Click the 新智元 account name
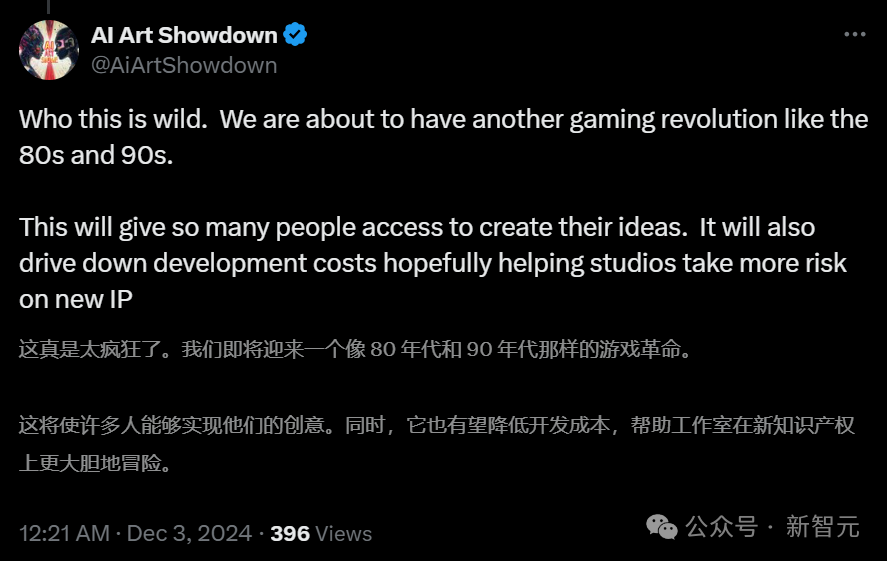The width and height of the screenshot is (887, 561). (x=823, y=527)
